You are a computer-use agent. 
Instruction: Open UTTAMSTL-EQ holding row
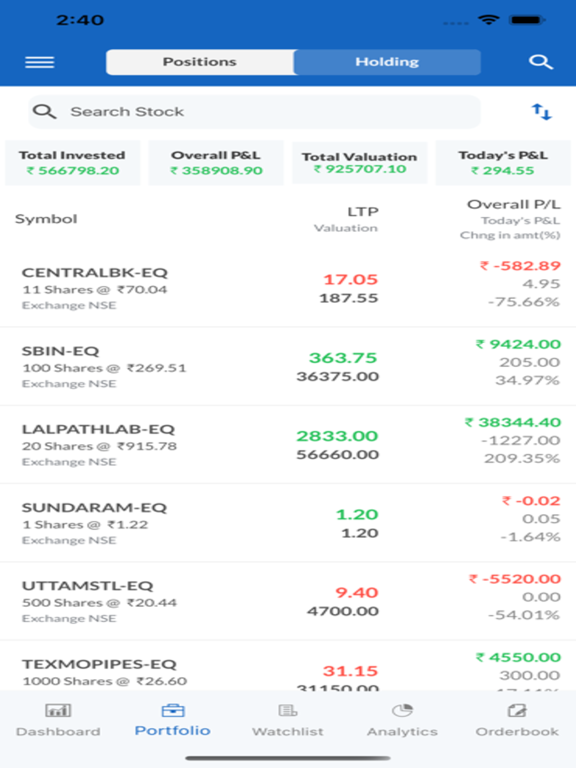point(288,601)
